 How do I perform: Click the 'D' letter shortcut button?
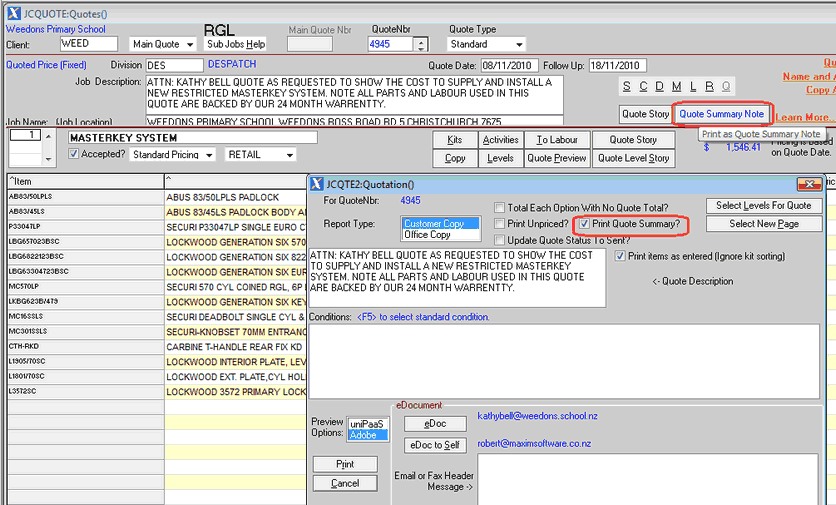[659, 86]
